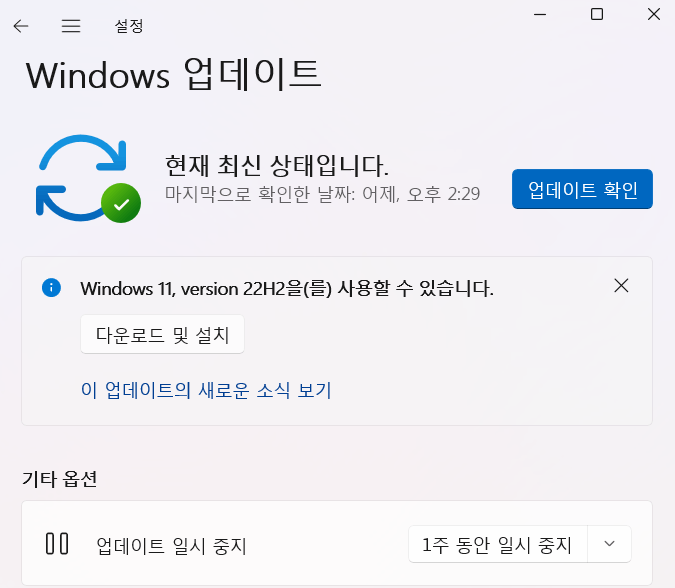The image size is (675, 588).
Task: Click the 업데이트 확인 button
Action: [x=582, y=189]
